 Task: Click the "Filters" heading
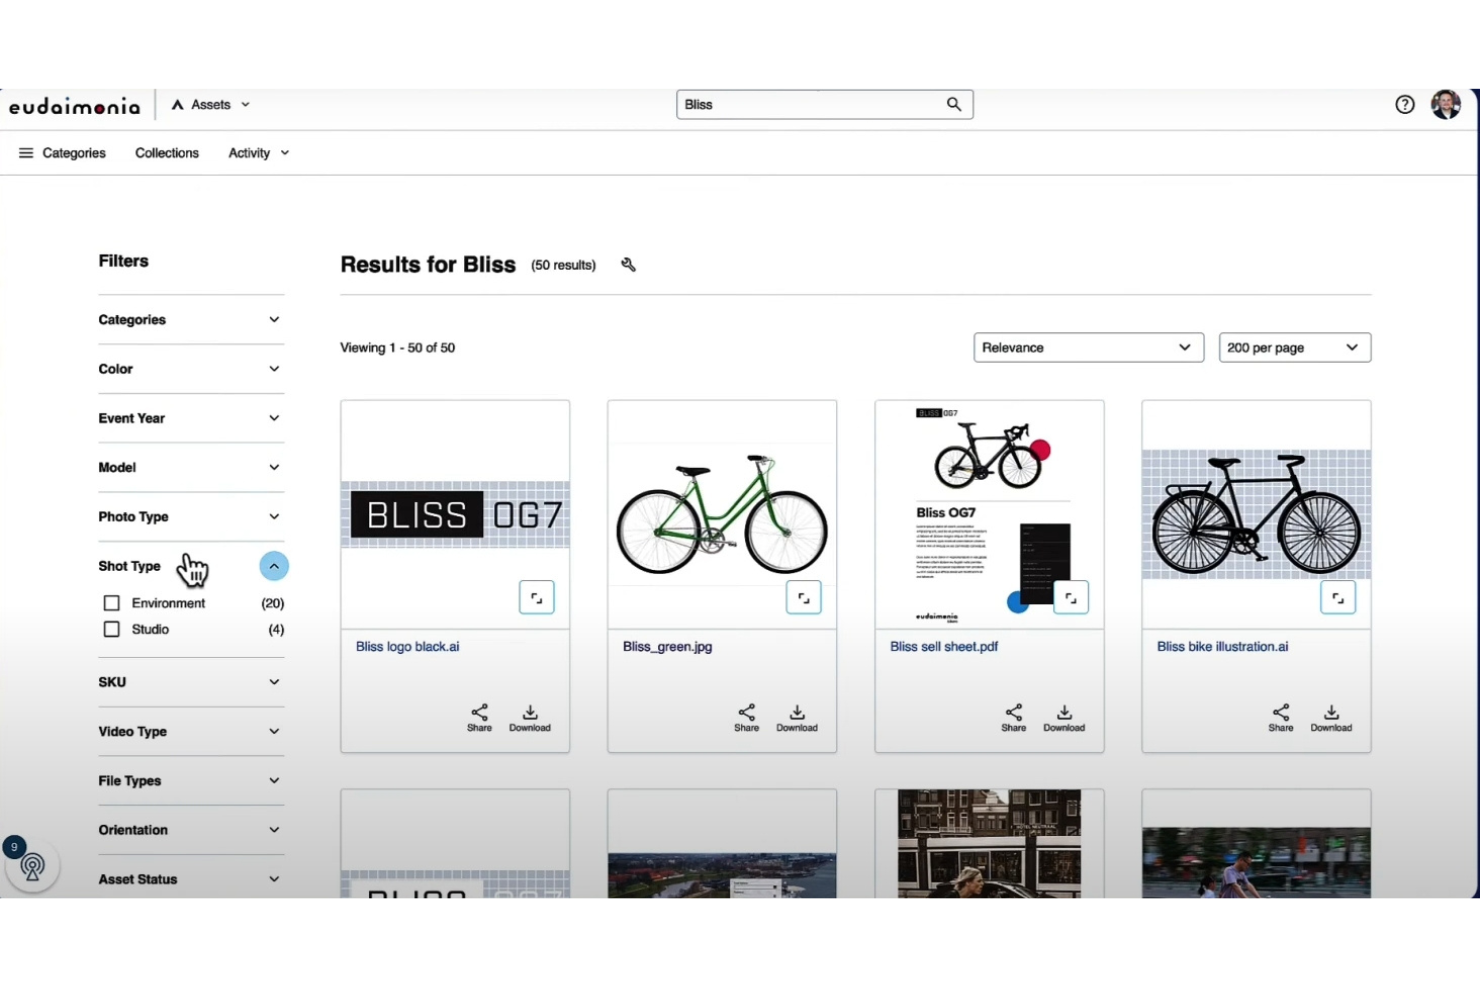click(123, 261)
